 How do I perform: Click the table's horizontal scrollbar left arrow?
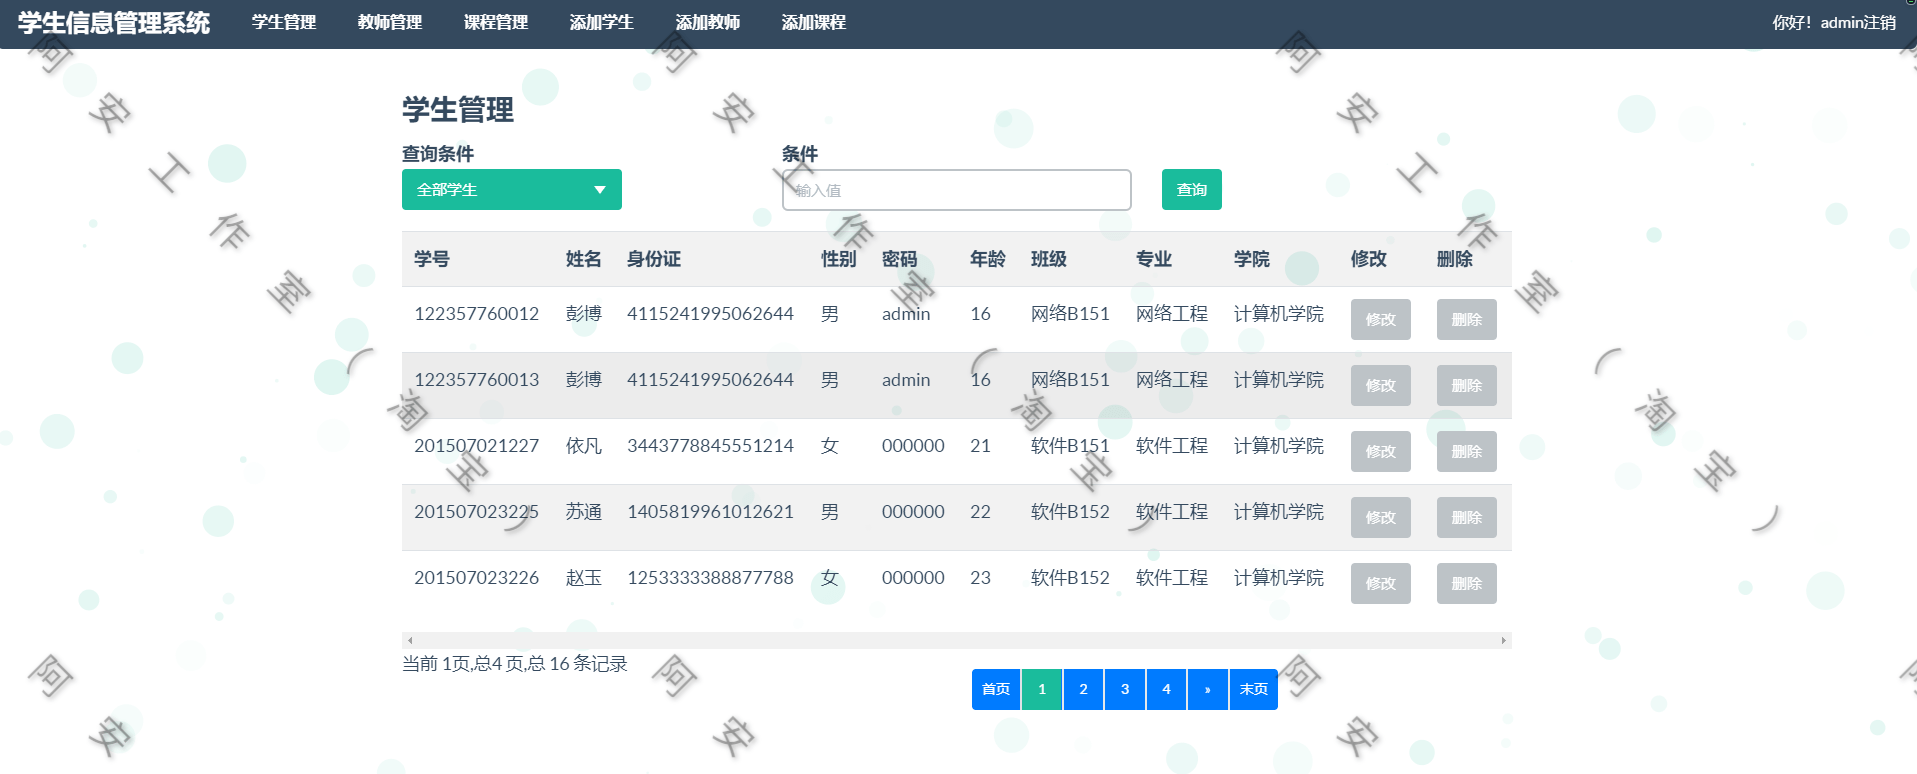tap(410, 641)
